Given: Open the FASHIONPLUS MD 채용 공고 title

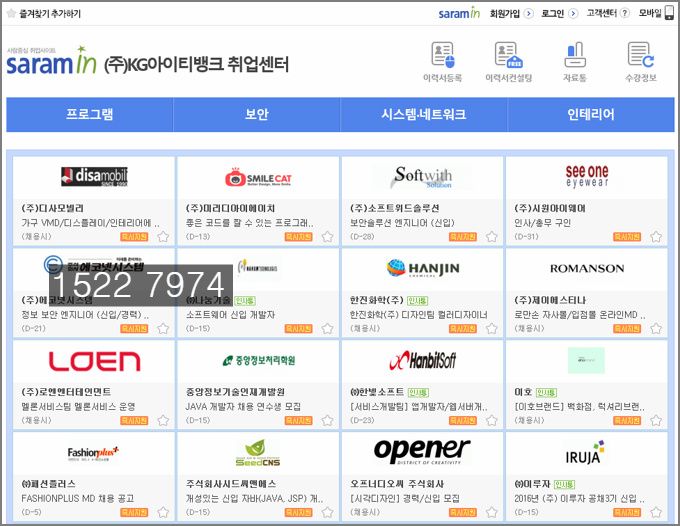Looking at the screenshot, I should click(x=78, y=499).
